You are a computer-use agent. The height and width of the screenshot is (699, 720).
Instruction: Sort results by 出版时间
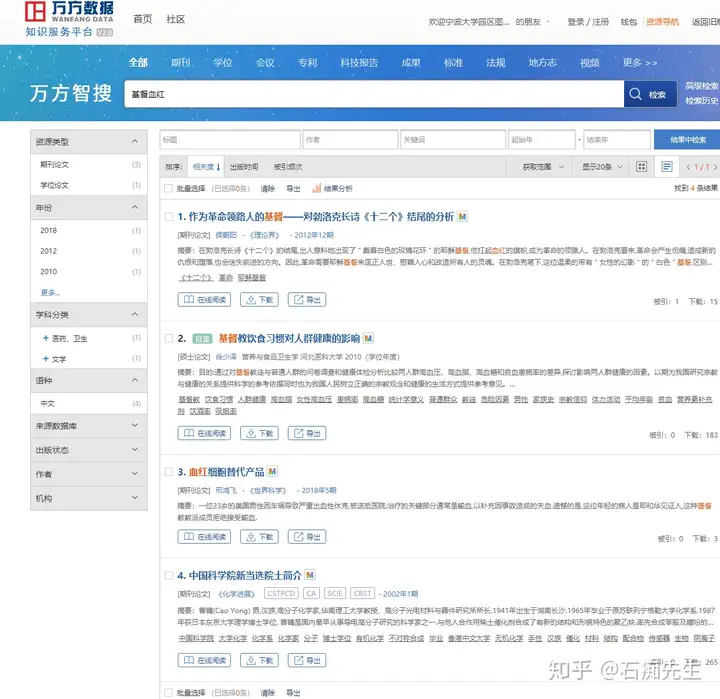pos(244,167)
